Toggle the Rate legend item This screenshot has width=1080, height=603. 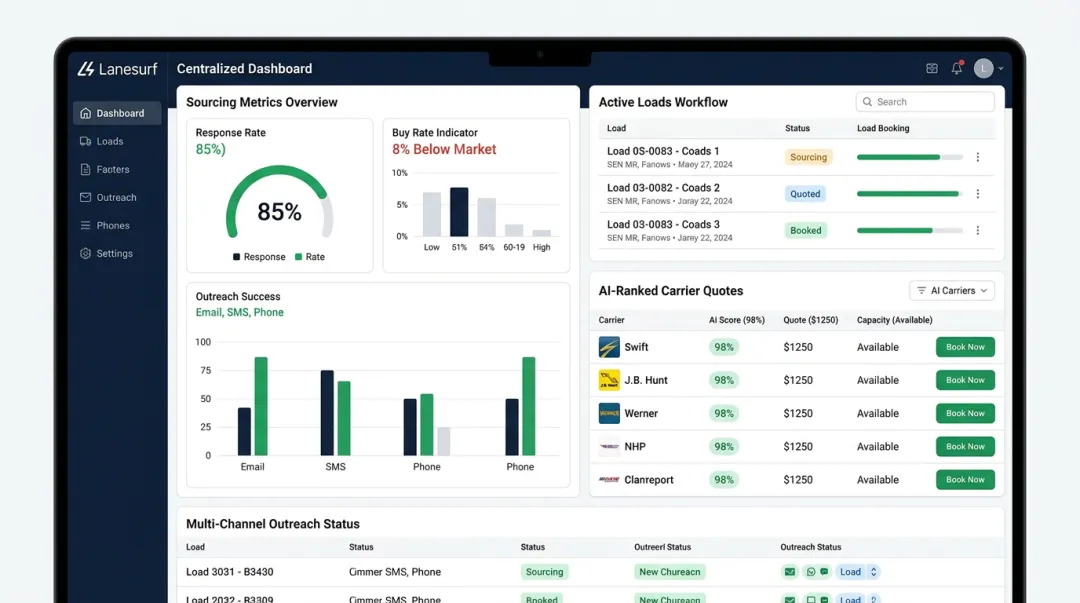(310, 257)
